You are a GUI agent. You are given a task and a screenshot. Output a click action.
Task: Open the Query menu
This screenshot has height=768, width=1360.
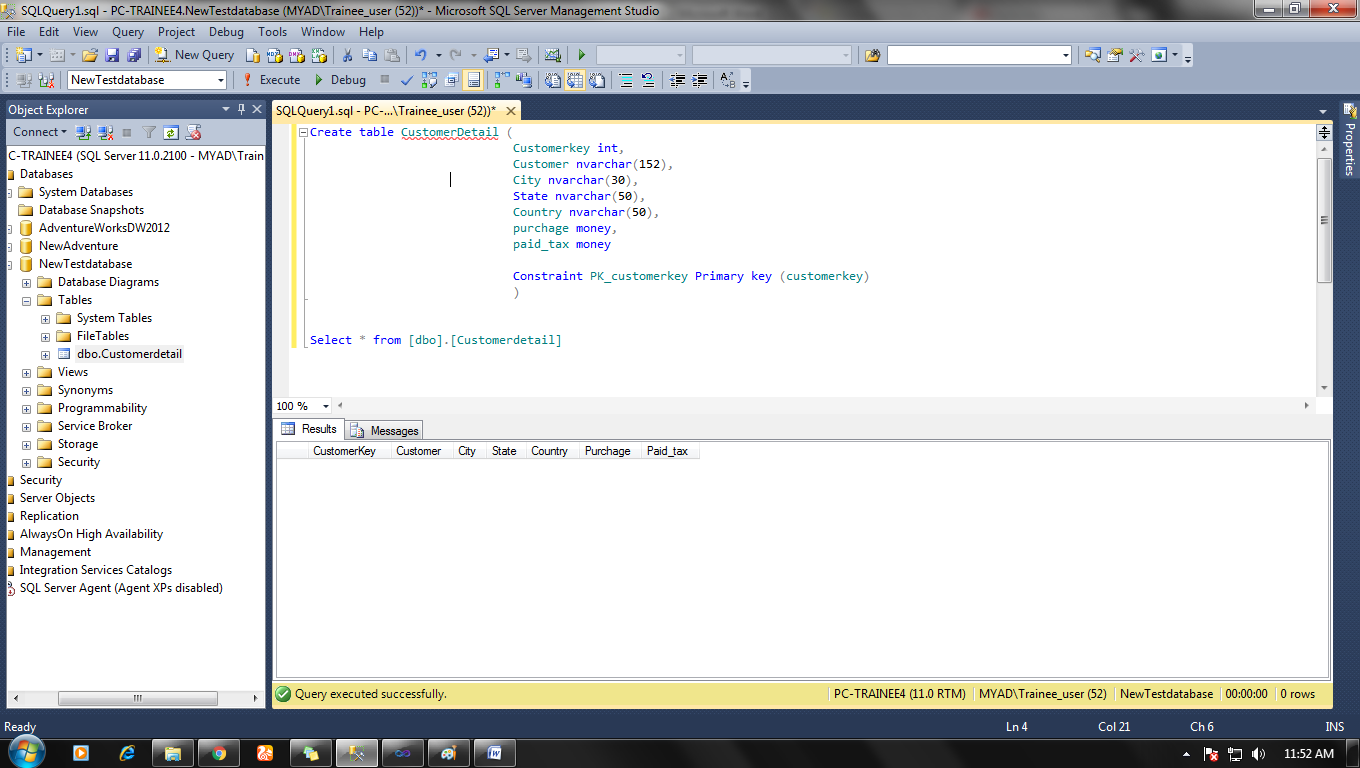point(128,32)
